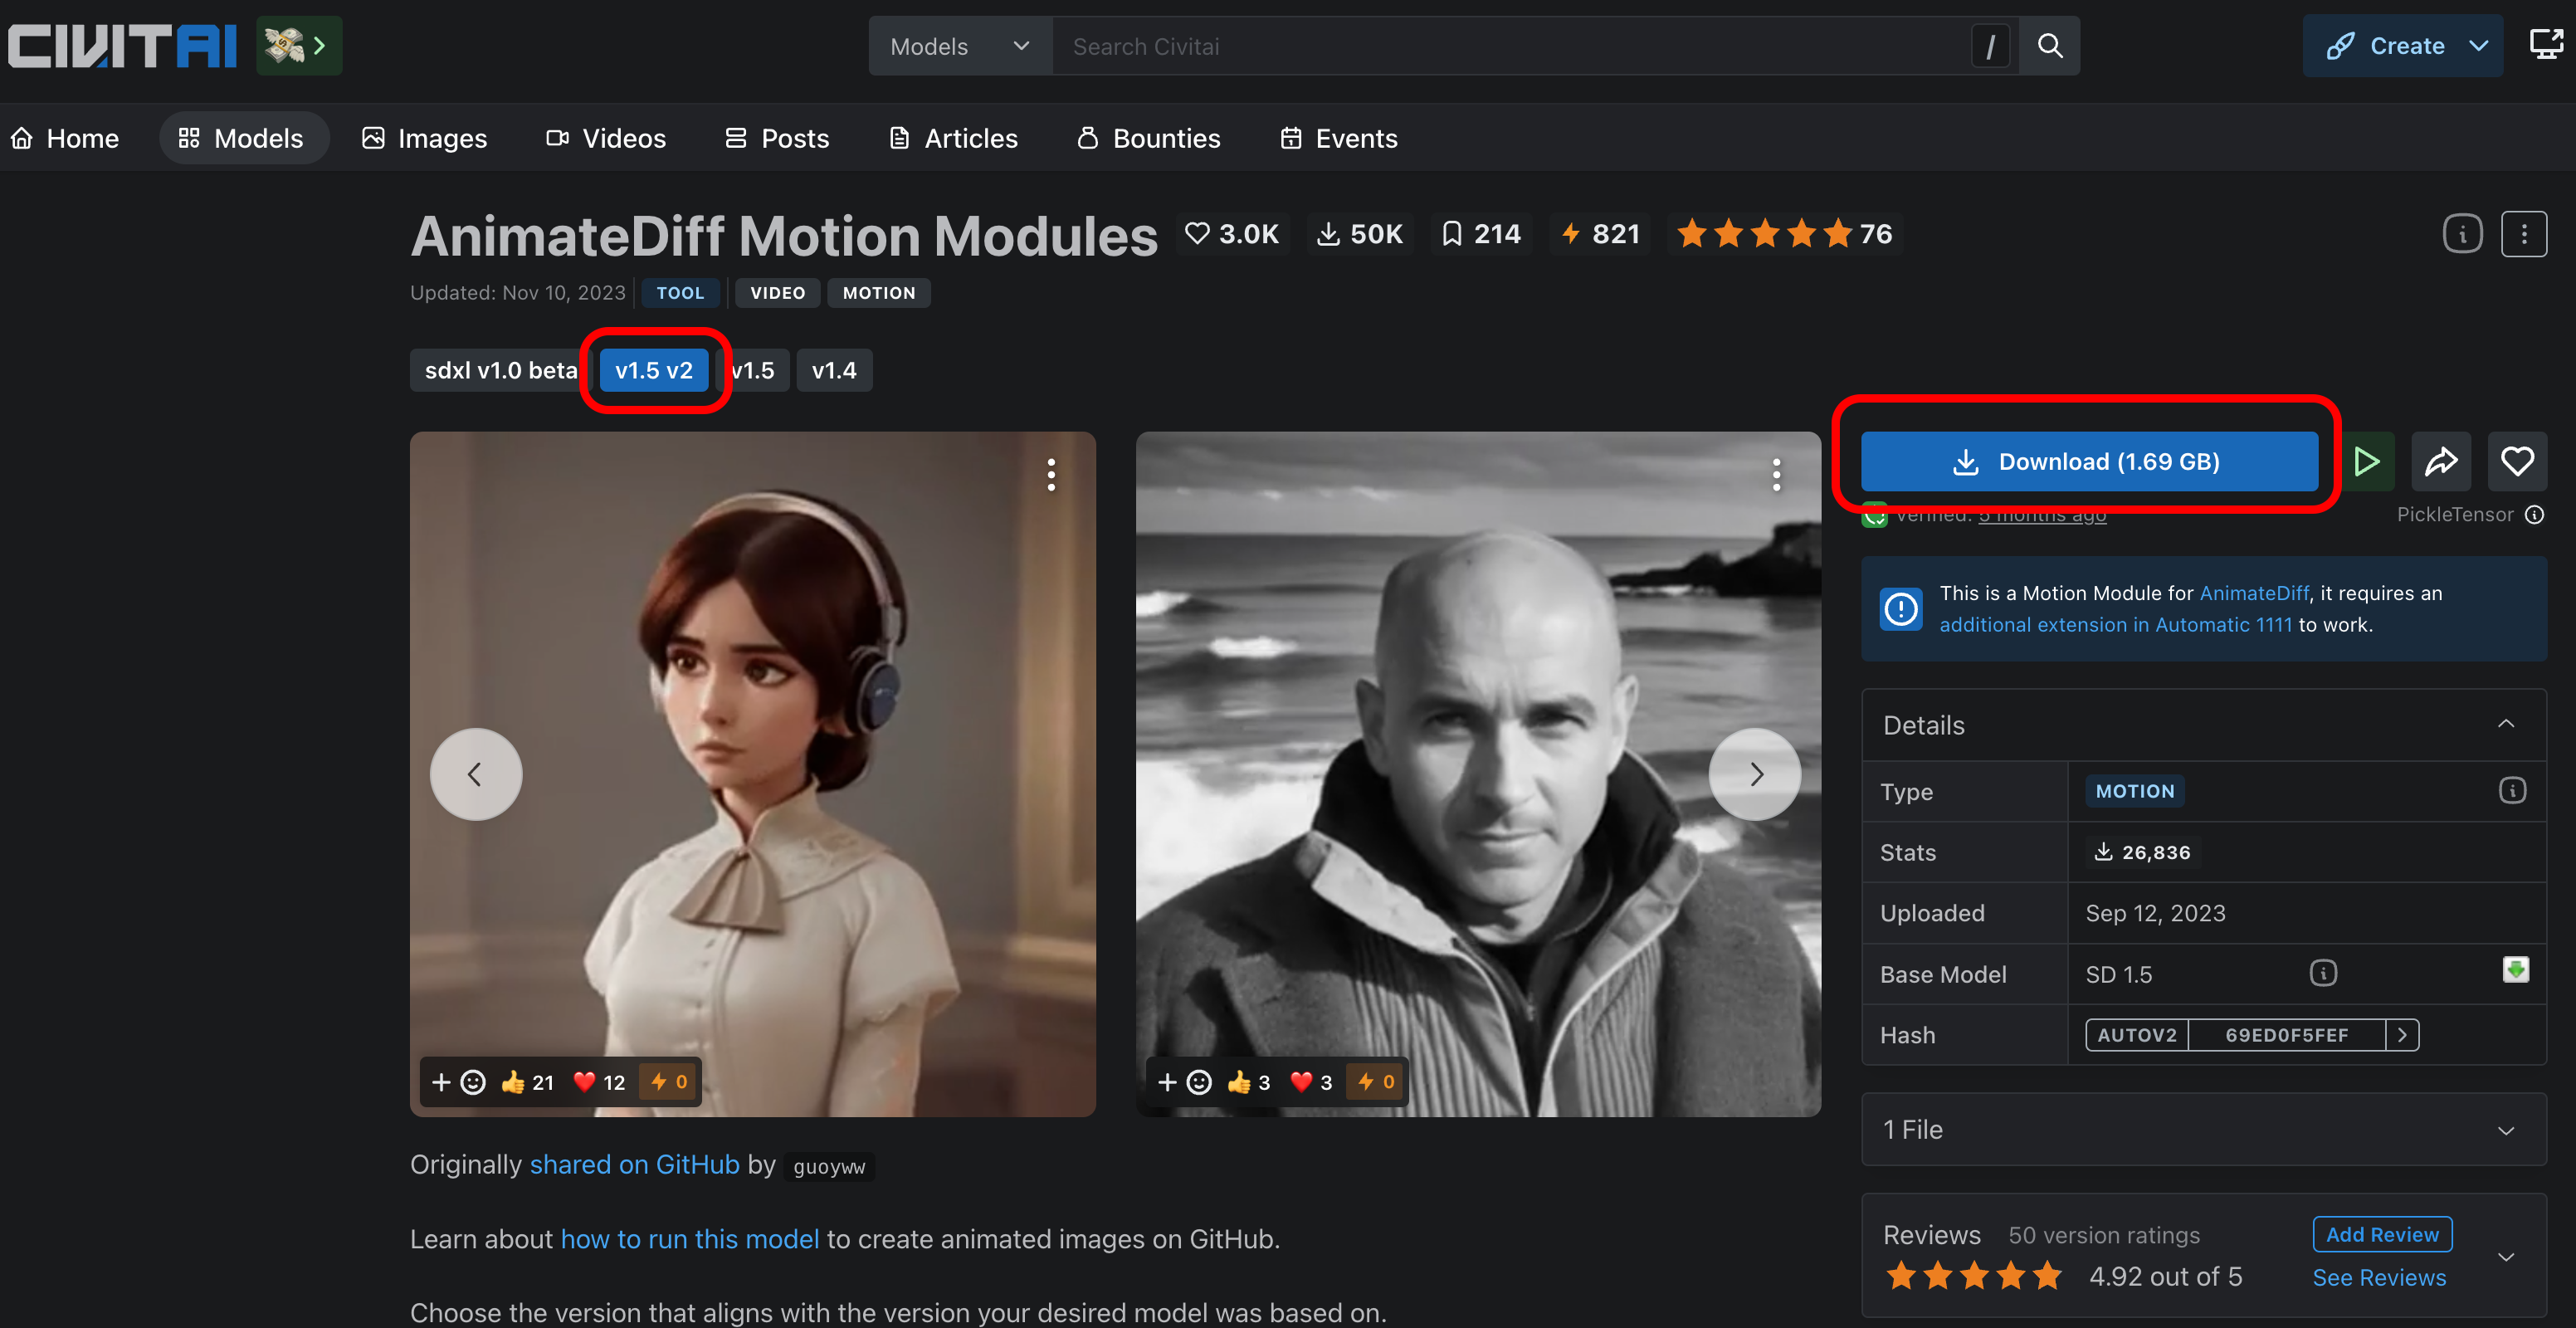Image resolution: width=2576 pixels, height=1328 pixels.
Task: Click the five-star rating in the Reviews section
Action: tap(1973, 1276)
